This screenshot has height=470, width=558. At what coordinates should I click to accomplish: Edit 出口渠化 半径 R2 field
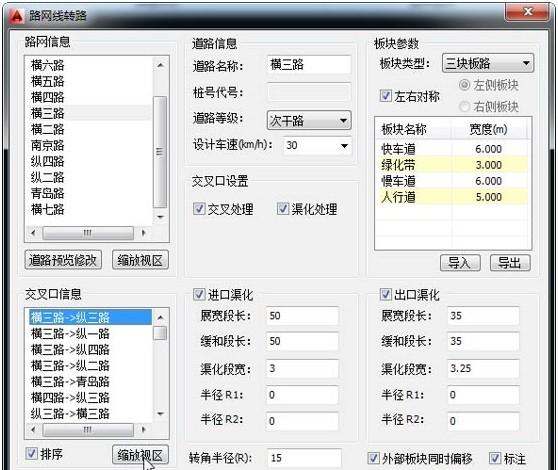click(x=483, y=421)
